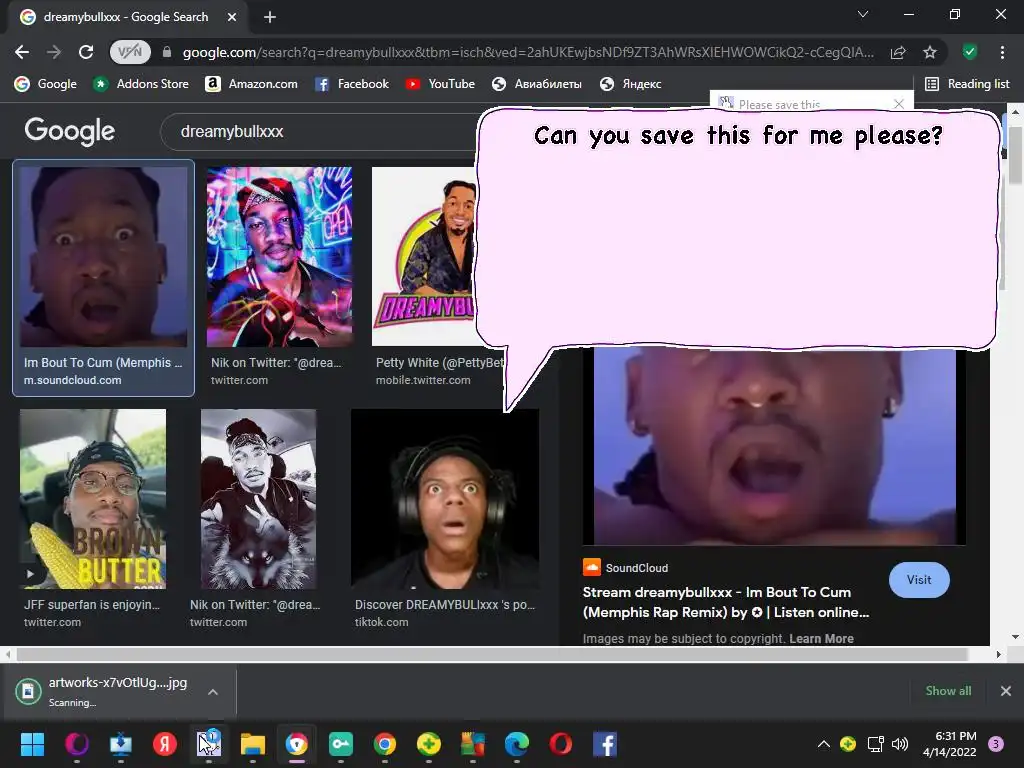Viewport: 1024px width, 768px height.
Task: Click the lock site info icon
Action: point(167,52)
